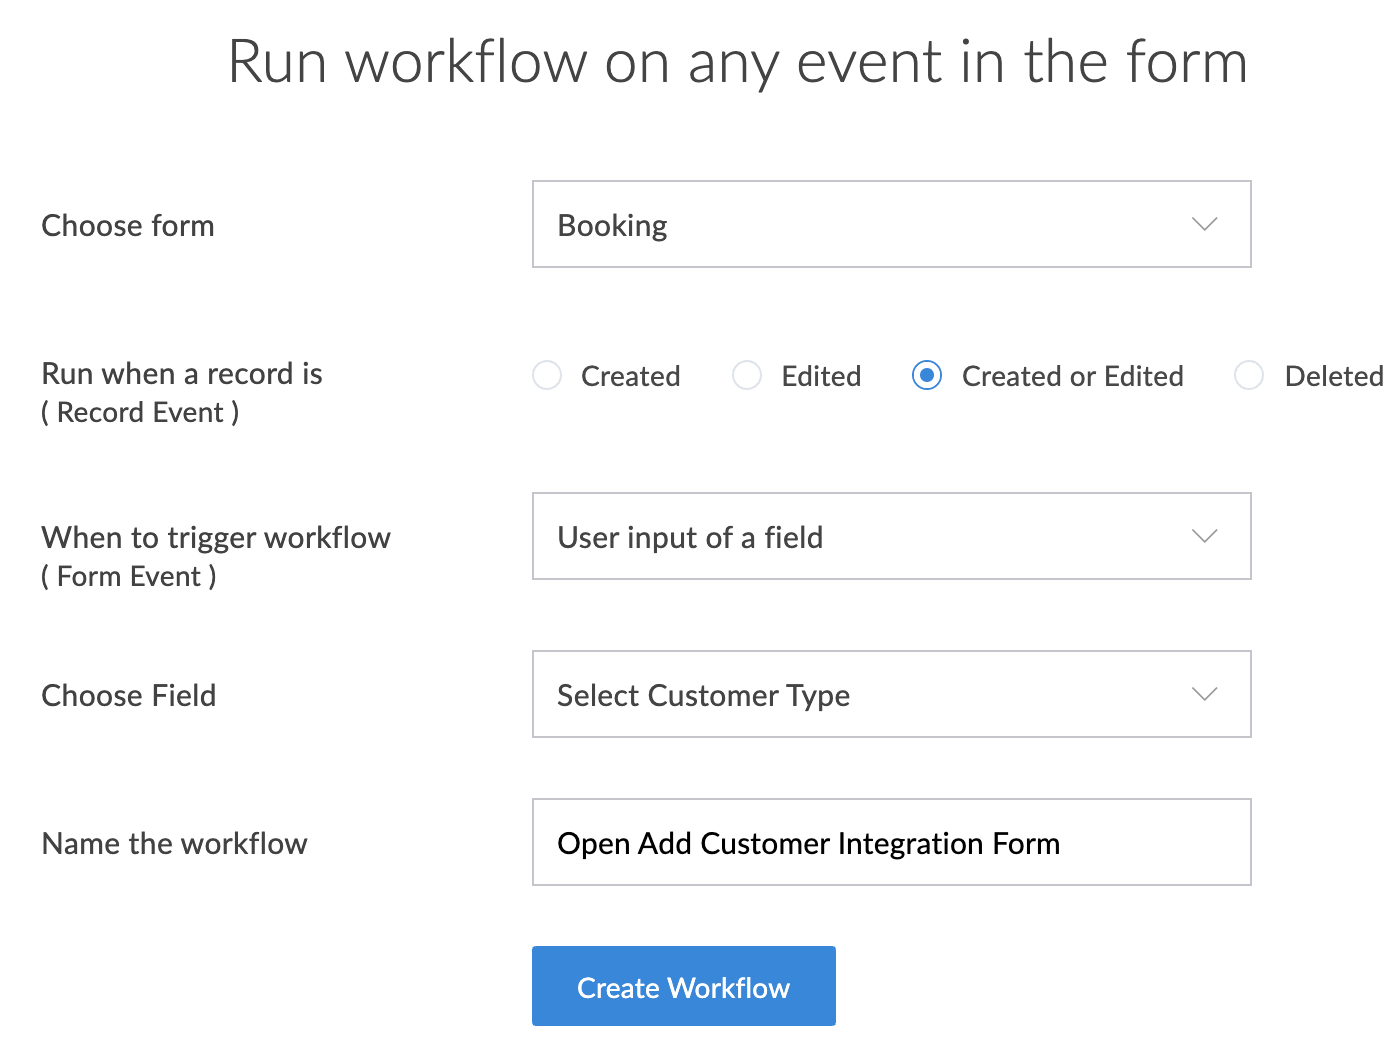The image size is (1396, 1046).
Task: Click the Created or Edited label text
Action: click(1072, 376)
